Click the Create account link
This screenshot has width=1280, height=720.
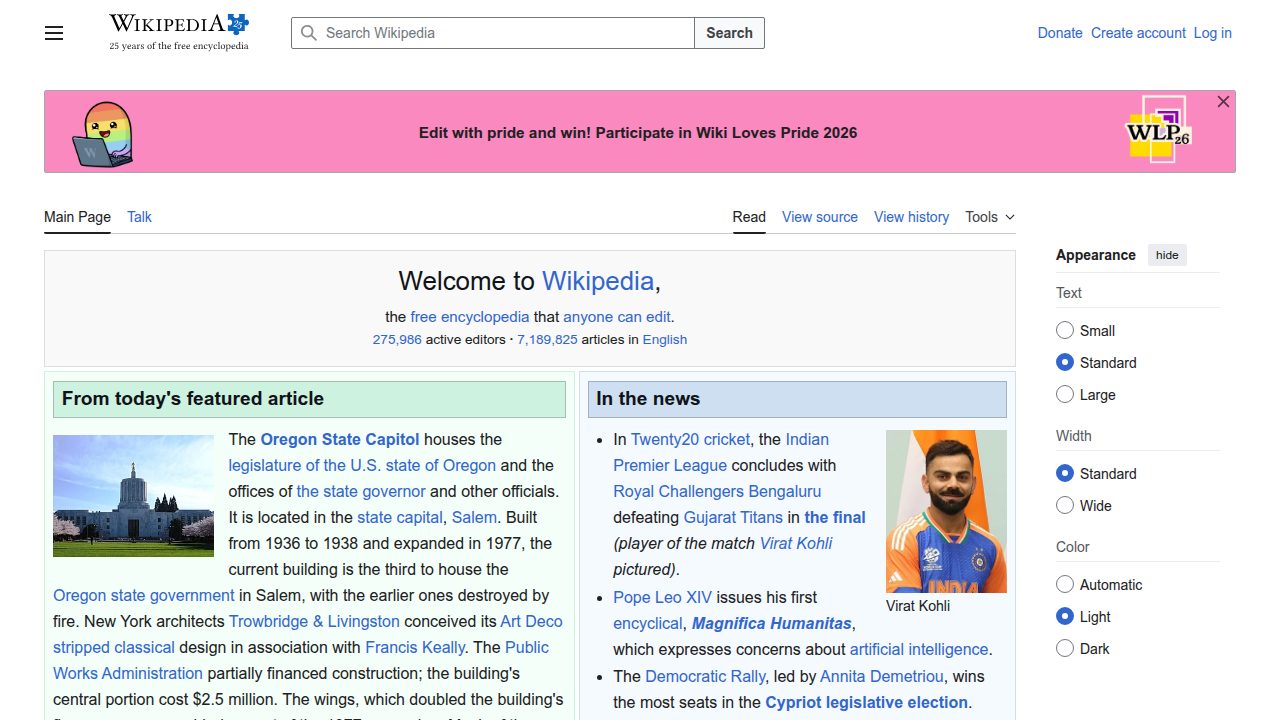coord(1138,33)
